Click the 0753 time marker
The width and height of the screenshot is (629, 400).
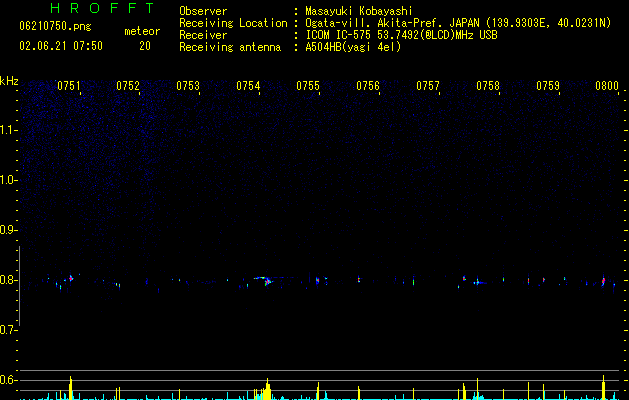coord(188,86)
